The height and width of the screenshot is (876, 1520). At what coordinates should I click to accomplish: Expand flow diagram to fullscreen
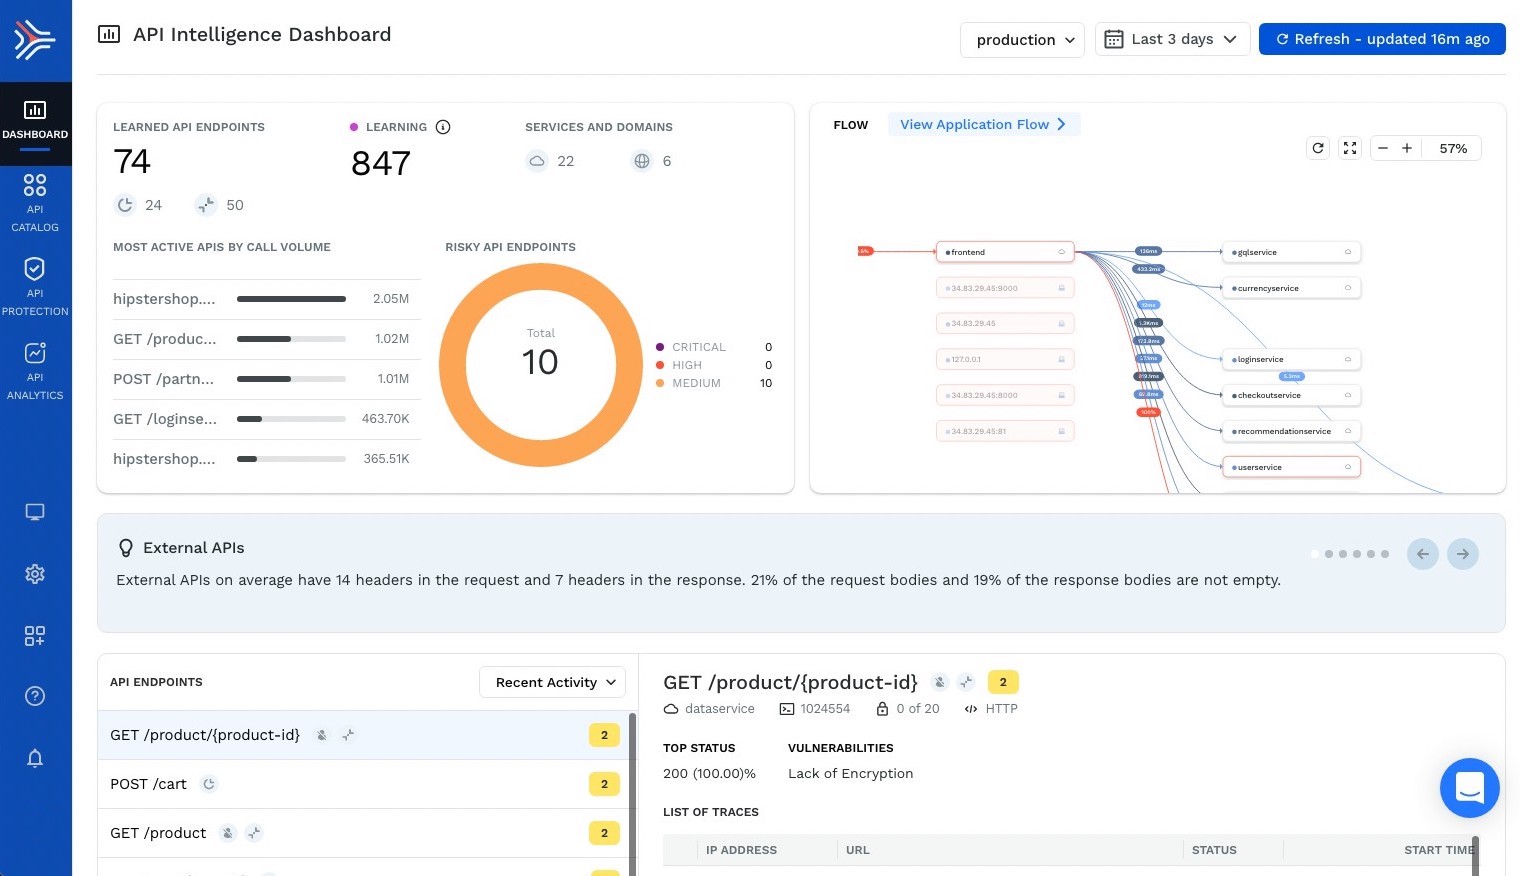click(1350, 148)
